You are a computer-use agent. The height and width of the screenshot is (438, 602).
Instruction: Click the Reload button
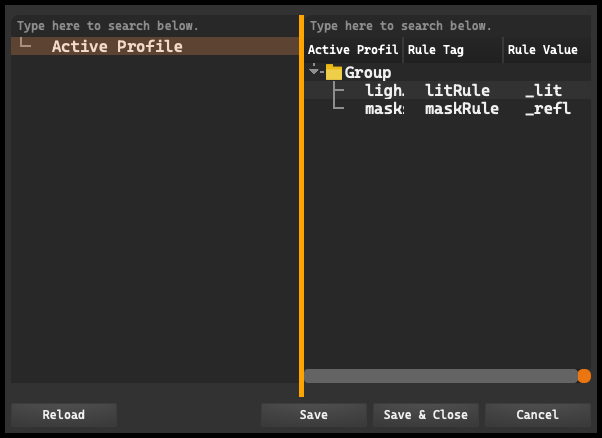pos(64,415)
